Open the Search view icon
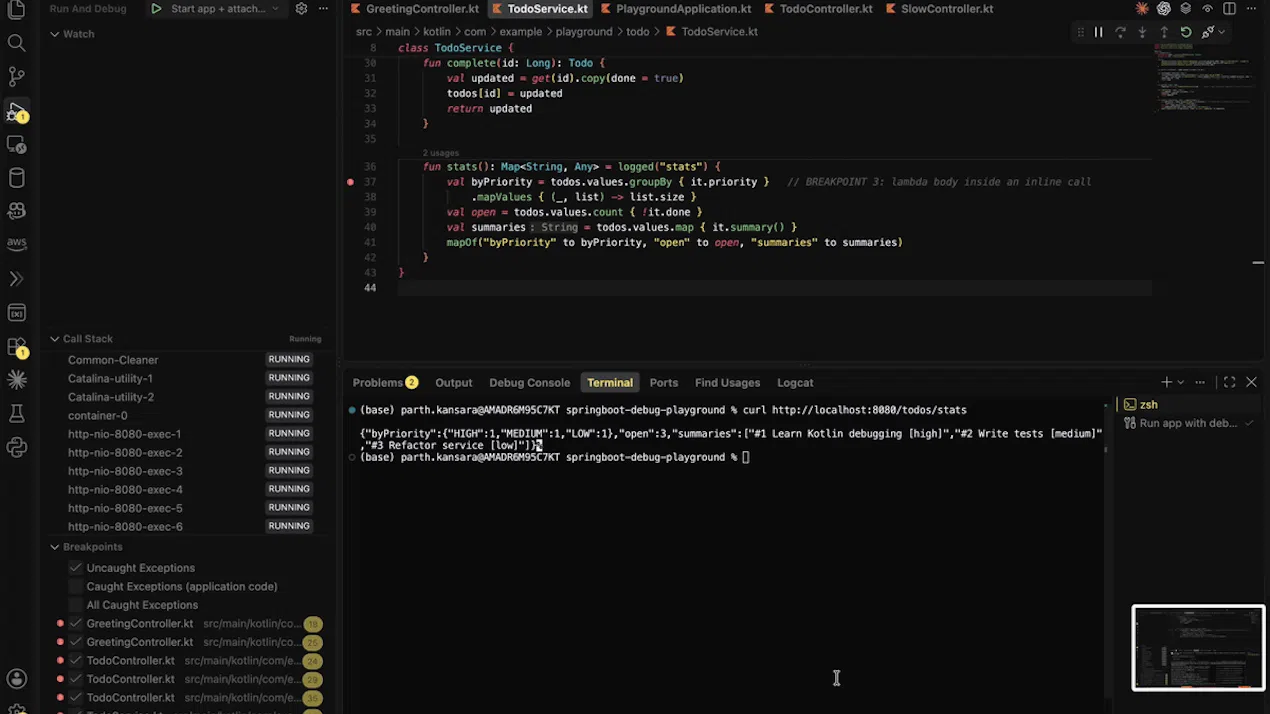Screen dimensions: 1270x714 click(16, 43)
